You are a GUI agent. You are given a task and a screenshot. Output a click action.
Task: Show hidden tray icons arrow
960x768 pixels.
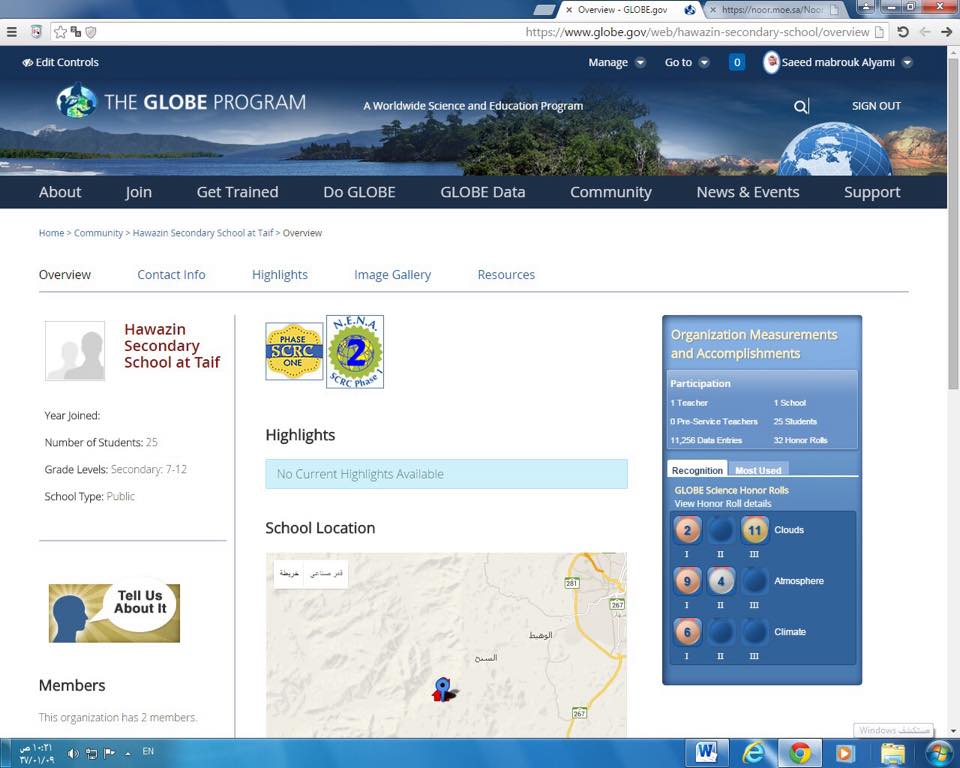127,753
